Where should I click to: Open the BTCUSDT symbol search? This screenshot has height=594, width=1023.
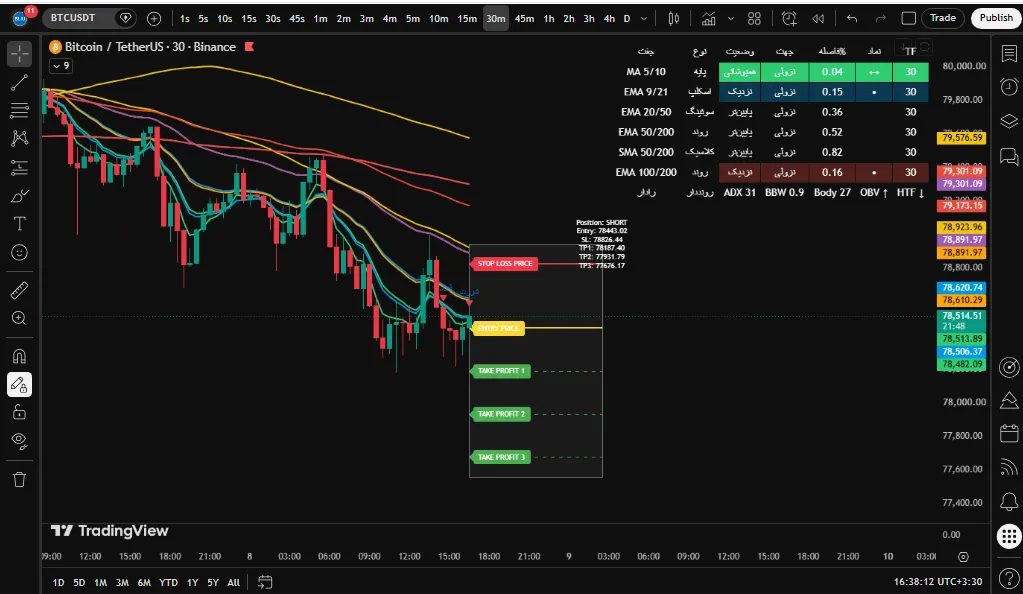coord(73,18)
